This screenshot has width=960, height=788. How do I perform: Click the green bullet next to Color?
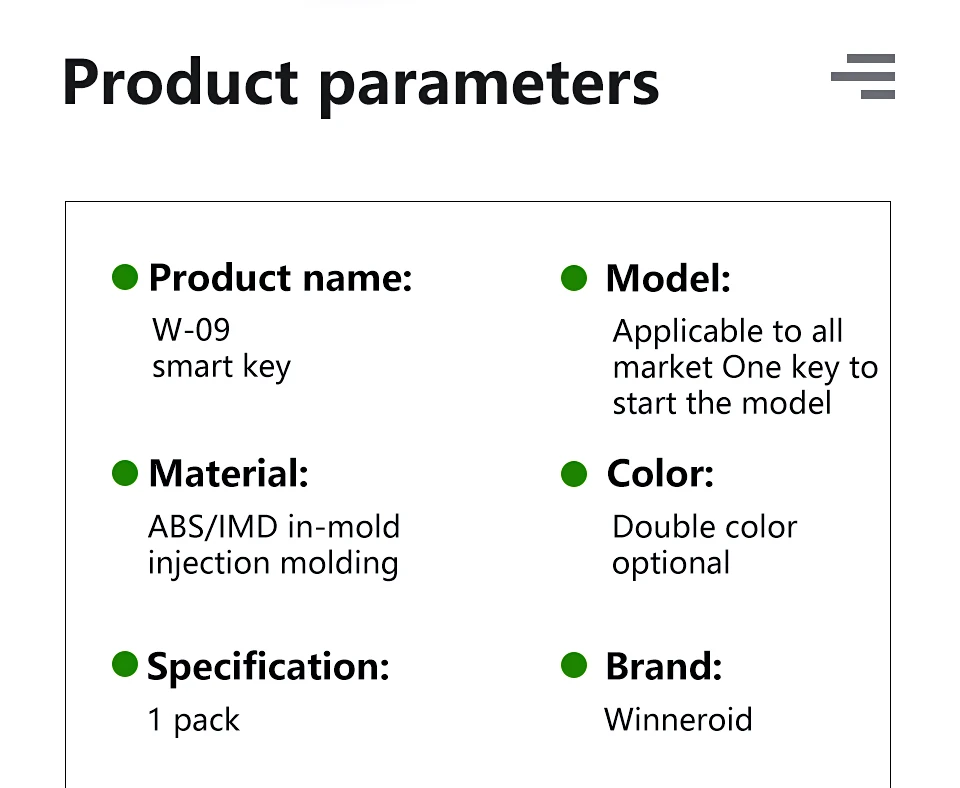click(574, 474)
